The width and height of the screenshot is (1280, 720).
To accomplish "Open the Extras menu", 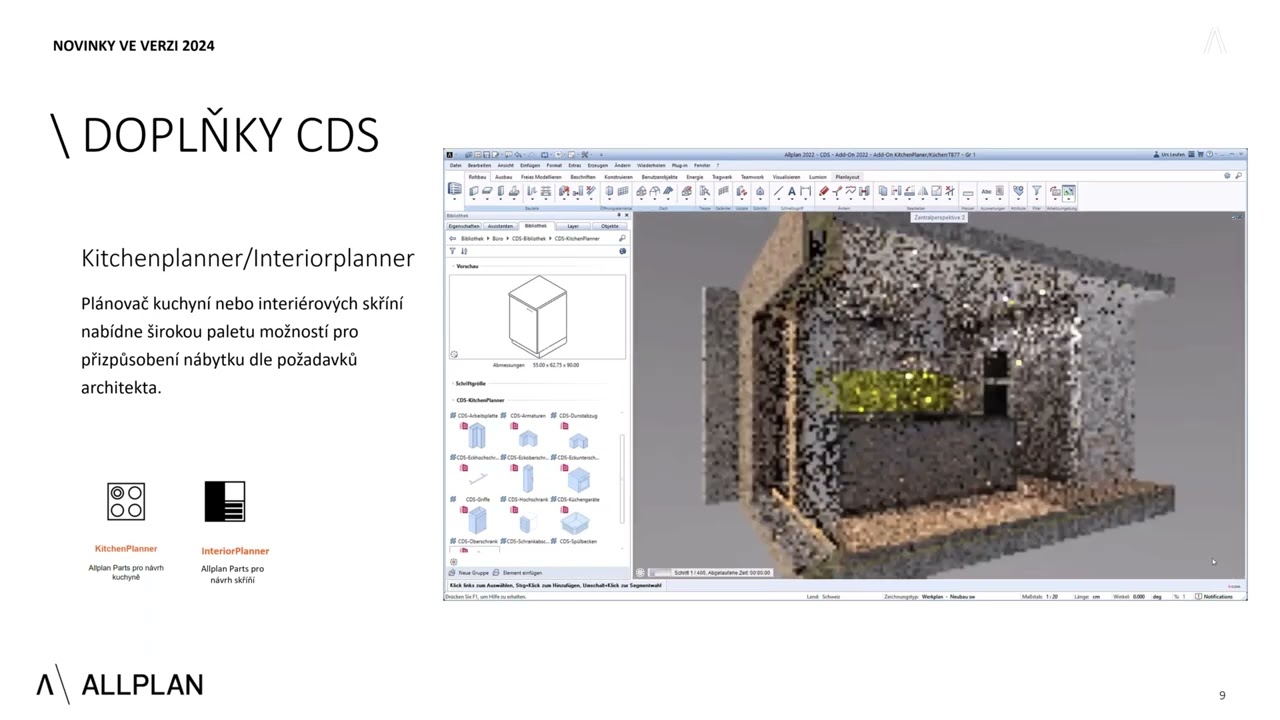I will click(x=575, y=165).
